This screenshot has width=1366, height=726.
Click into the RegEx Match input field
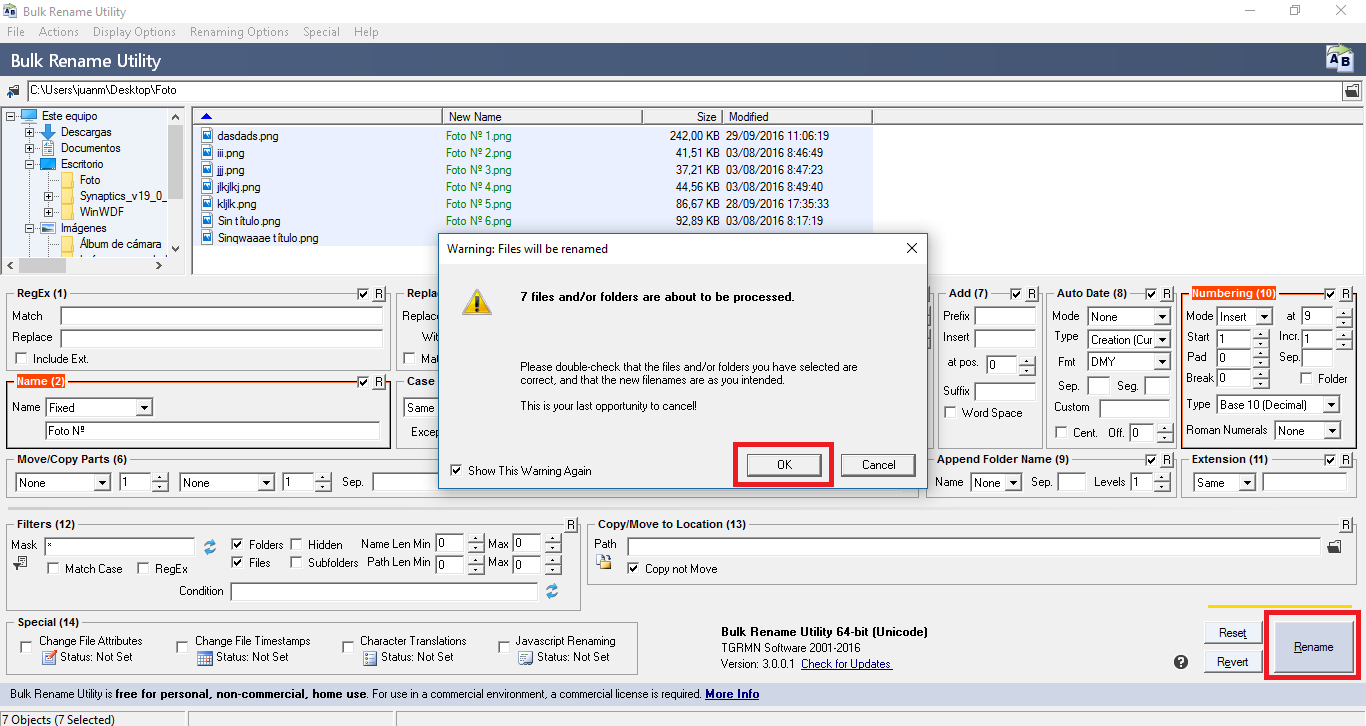point(221,316)
